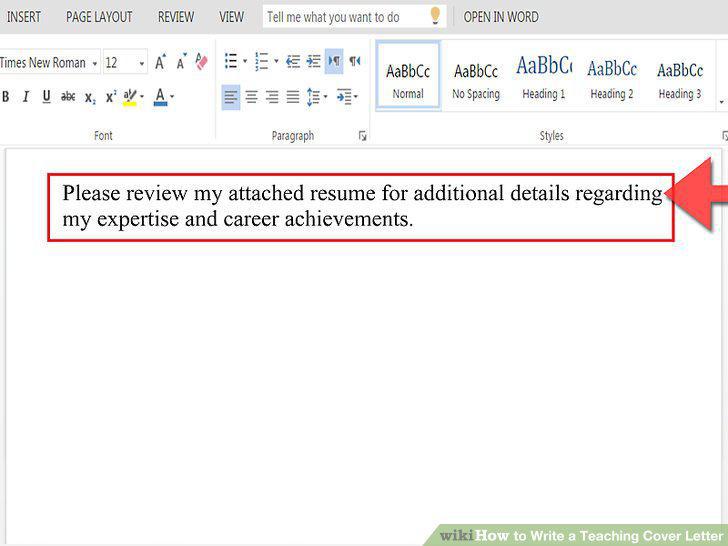Clear formatting with the eraser icon
Image resolution: width=728 pixels, height=546 pixels.
(202, 61)
